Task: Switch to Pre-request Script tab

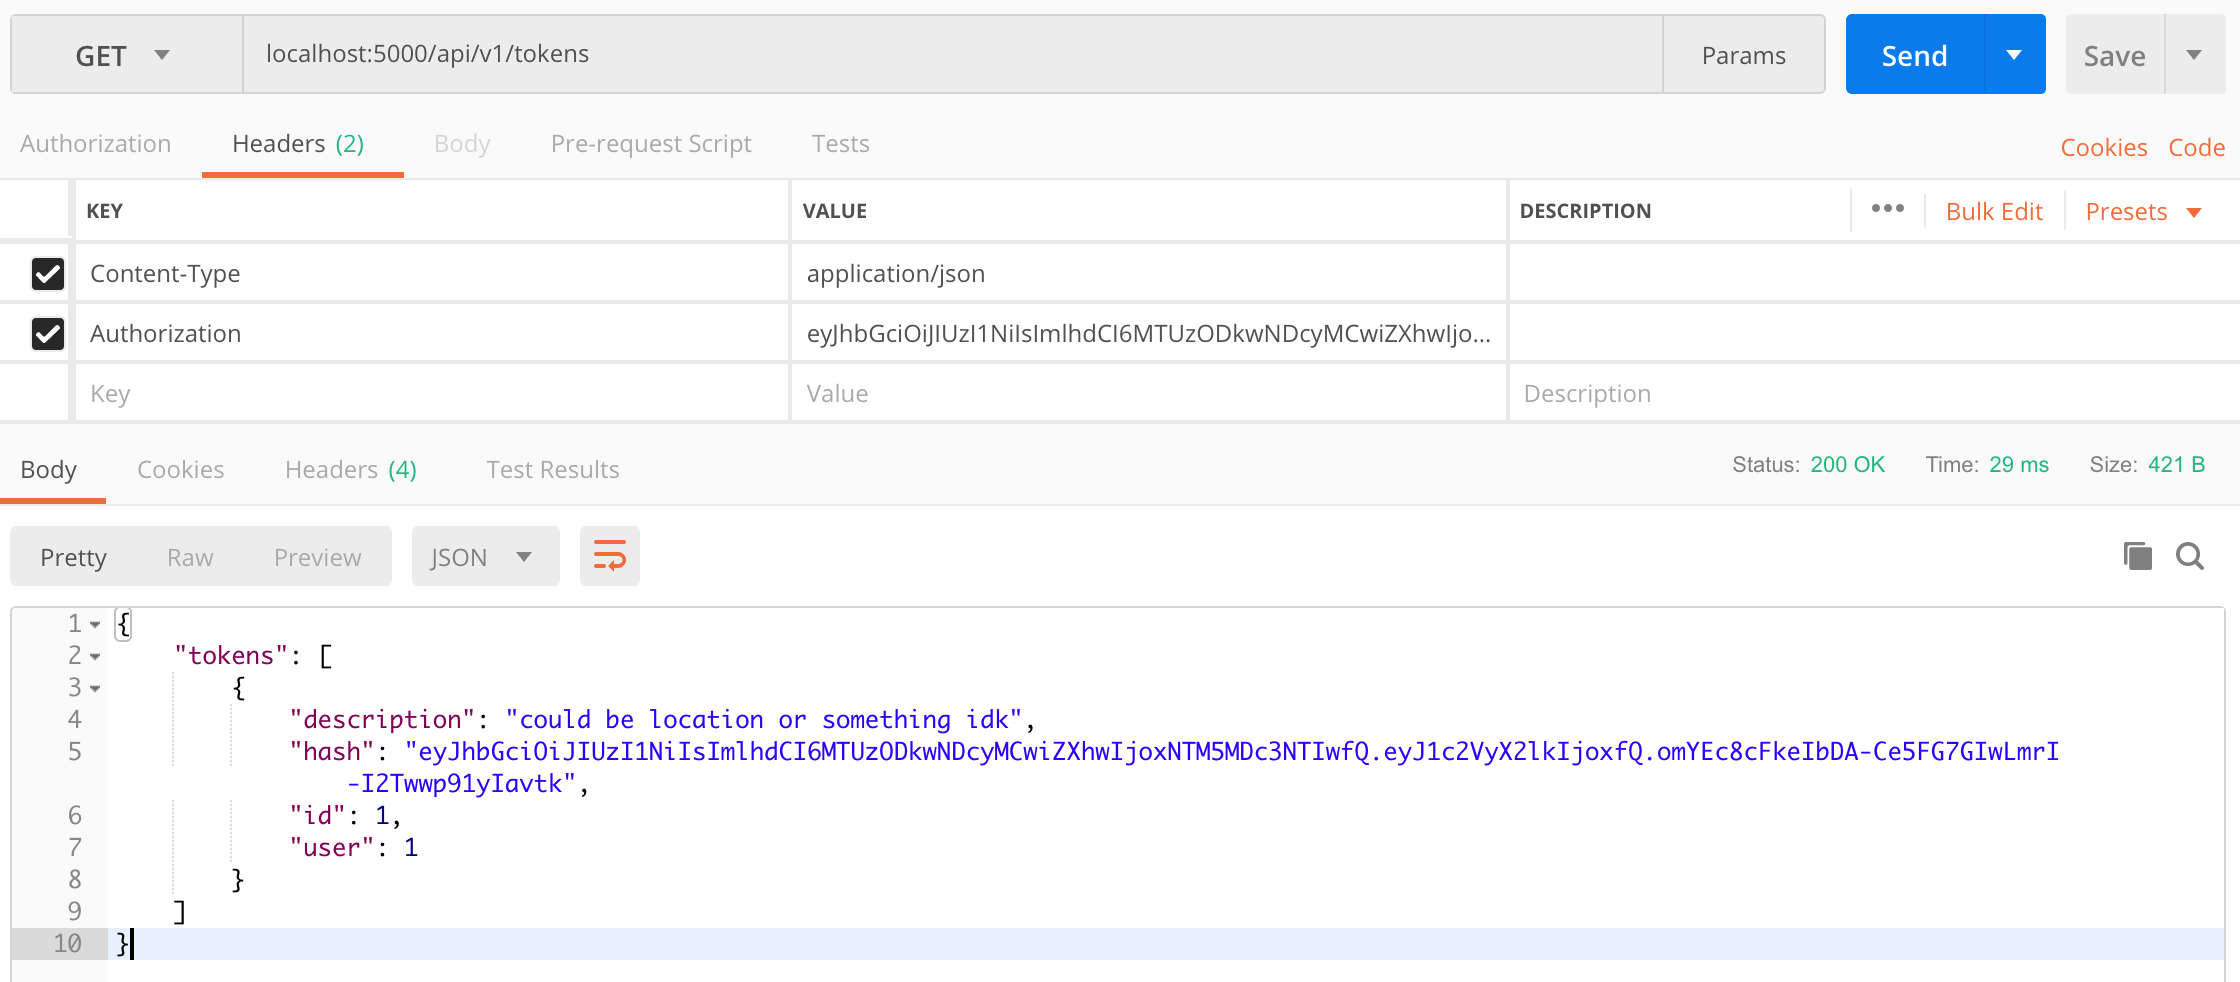Action: click(651, 144)
